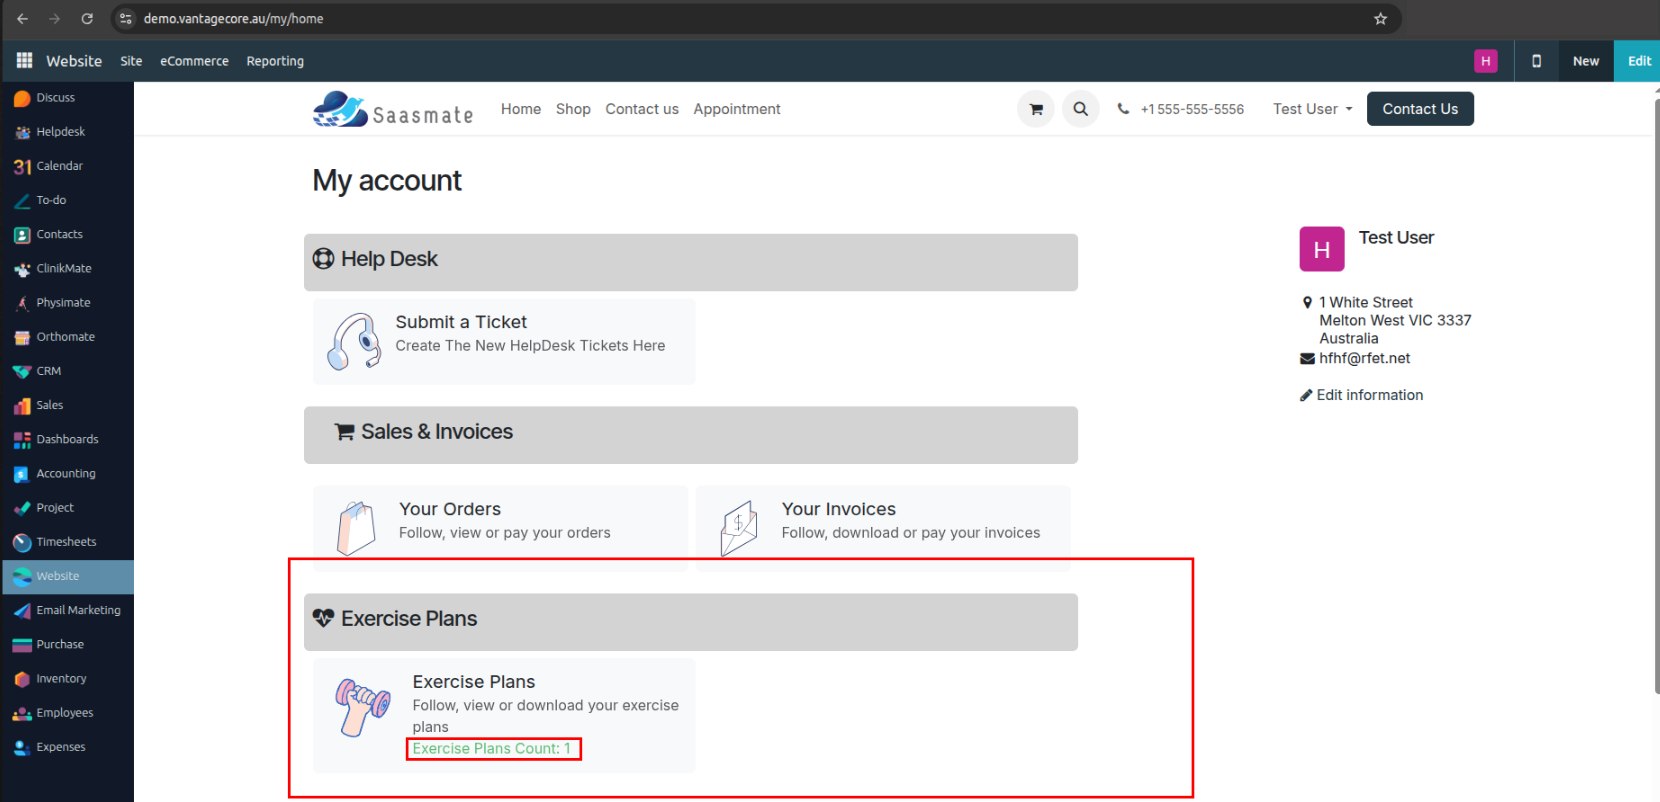Reload the browser page
This screenshot has height=802, width=1660.
coord(87,19)
